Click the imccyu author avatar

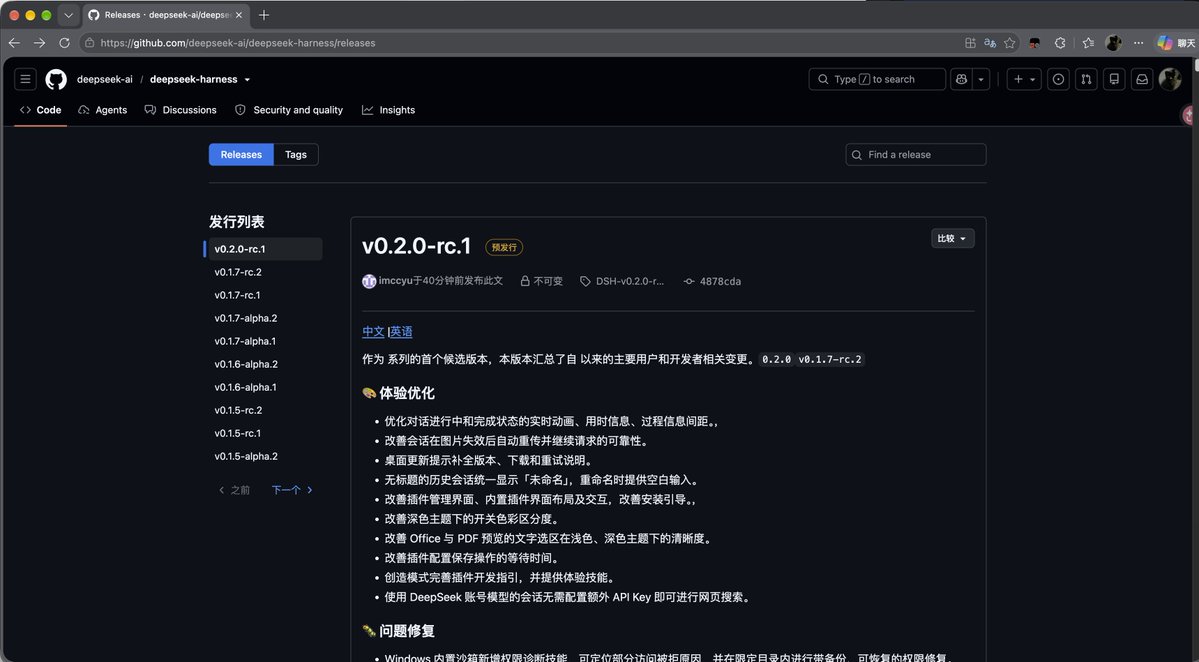[369, 281]
